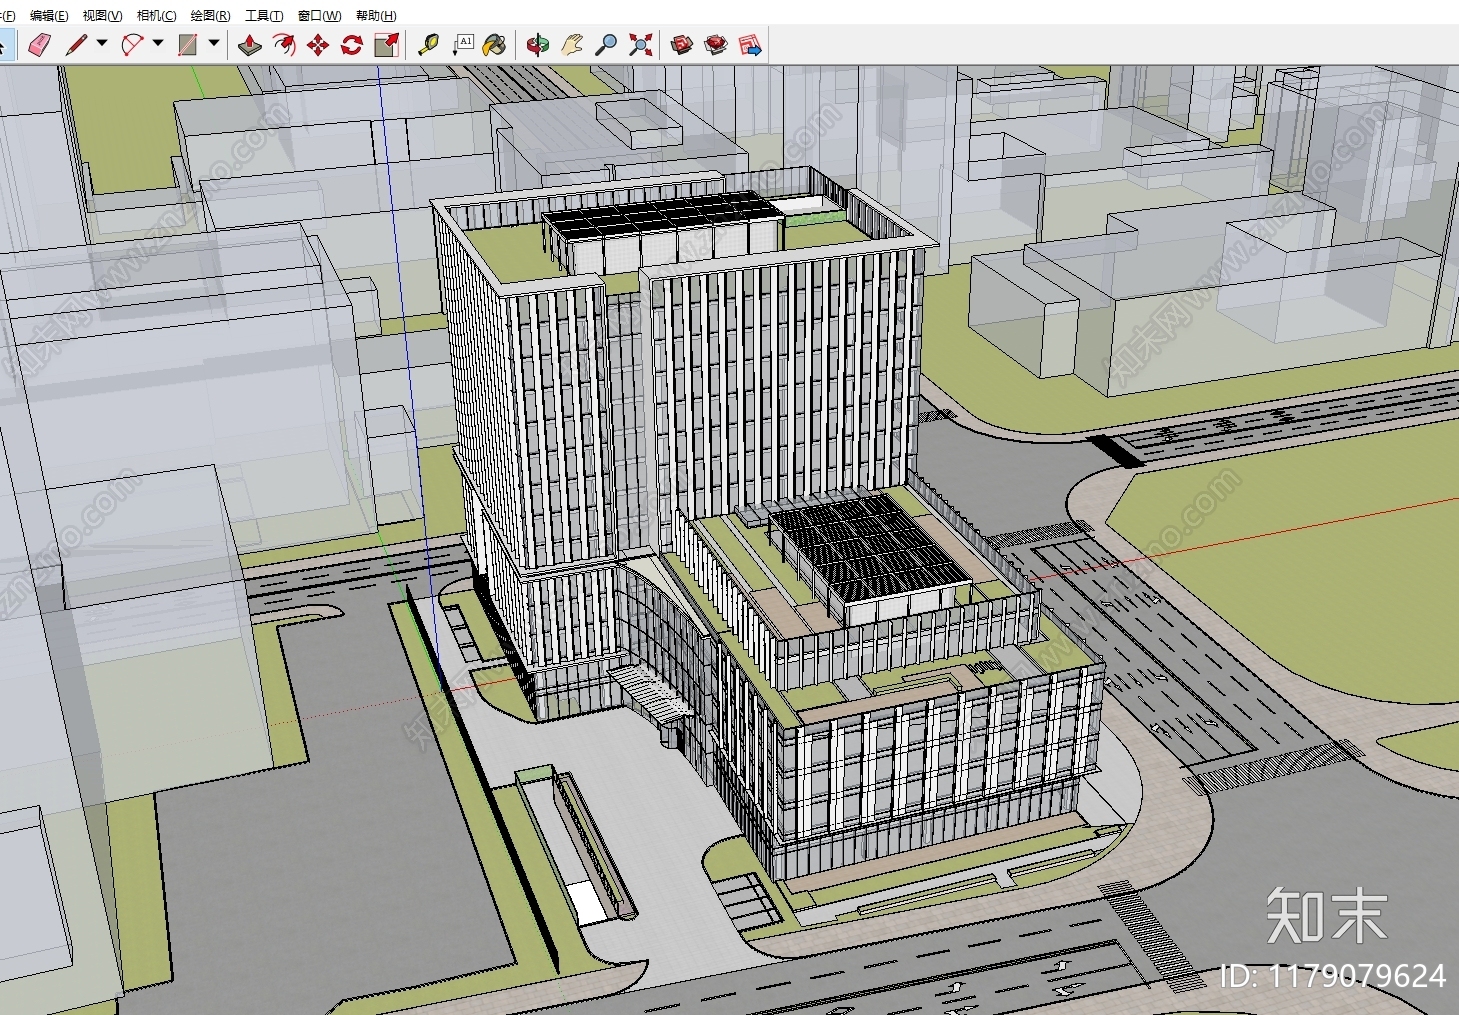Open the 绘图(R) menu

click(x=210, y=15)
